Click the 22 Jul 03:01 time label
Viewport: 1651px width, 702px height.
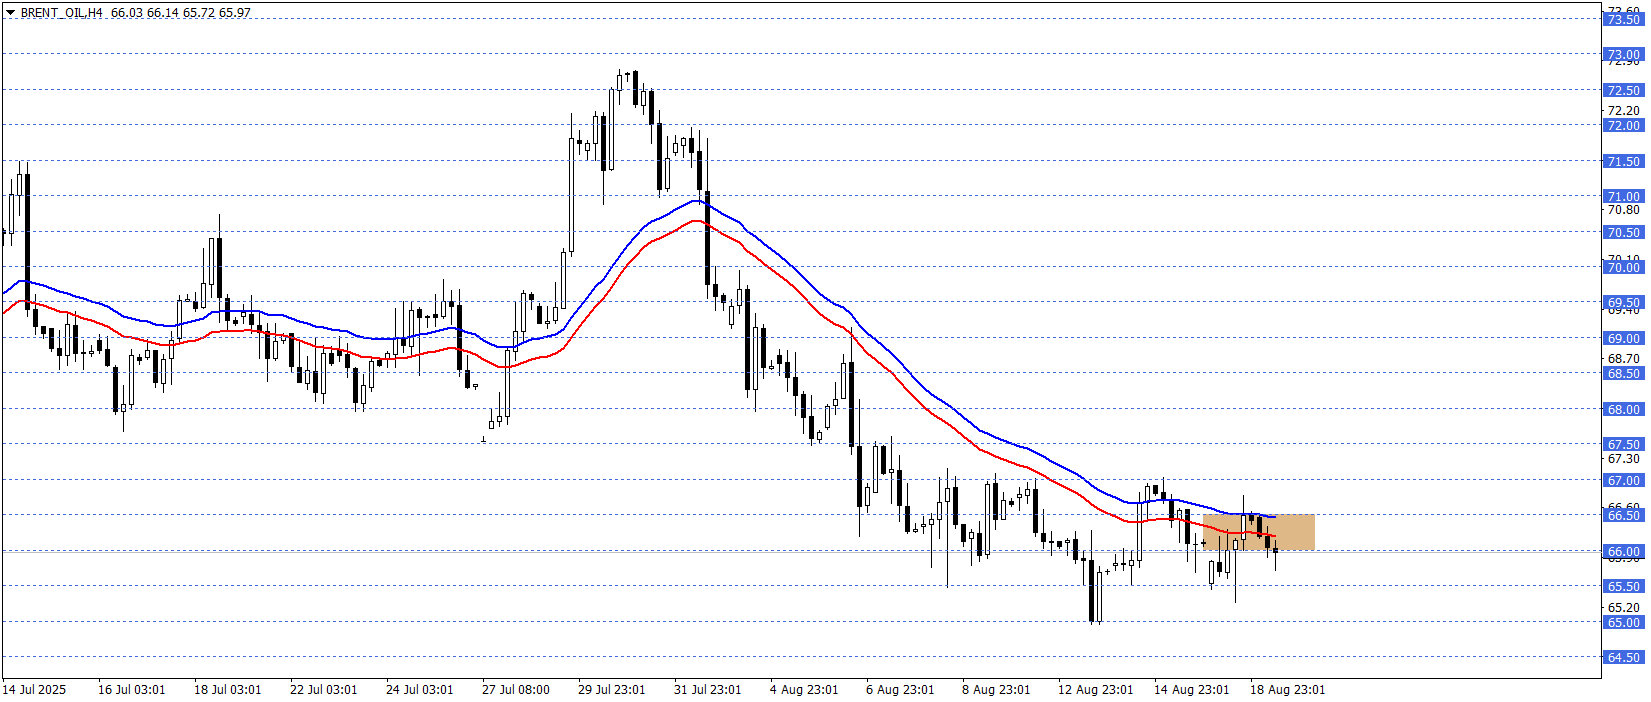click(x=324, y=690)
